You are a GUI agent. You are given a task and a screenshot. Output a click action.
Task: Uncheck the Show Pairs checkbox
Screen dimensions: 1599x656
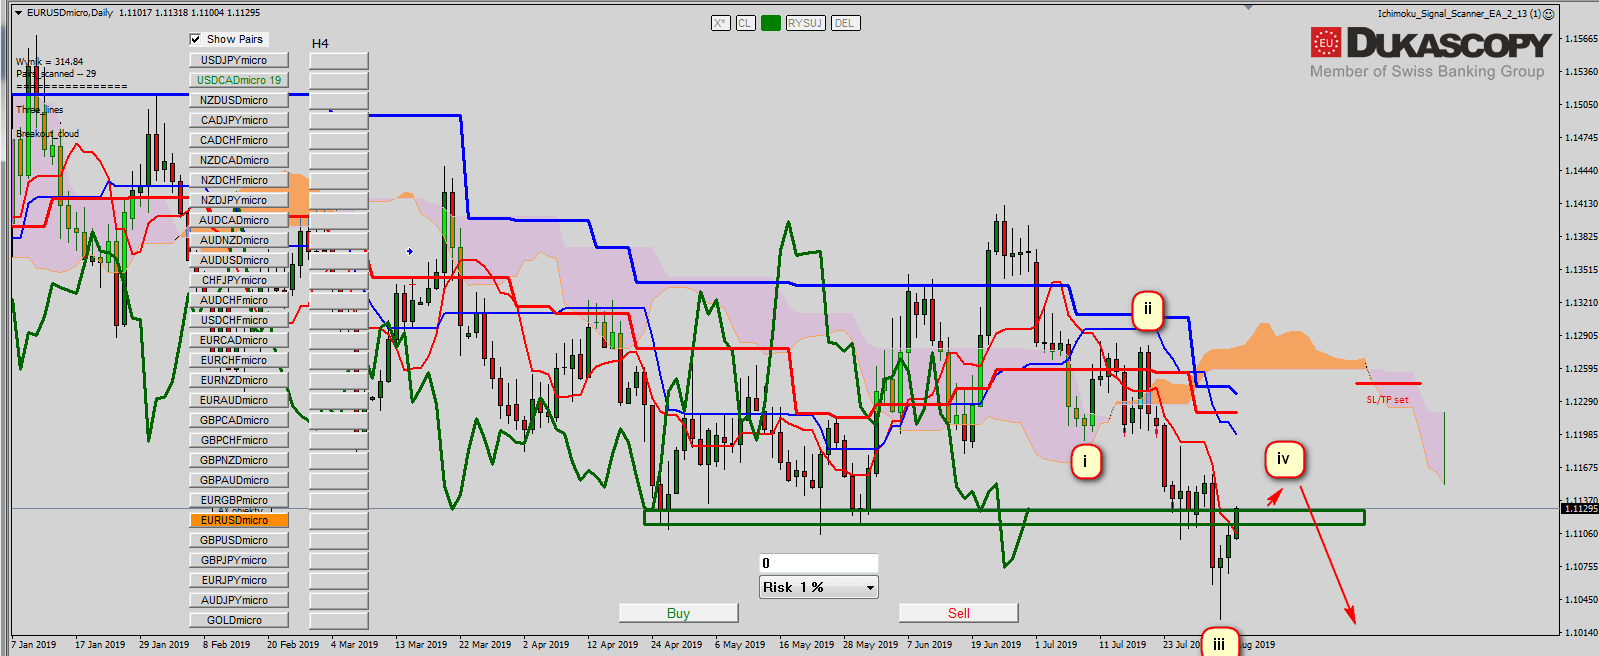point(196,40)
